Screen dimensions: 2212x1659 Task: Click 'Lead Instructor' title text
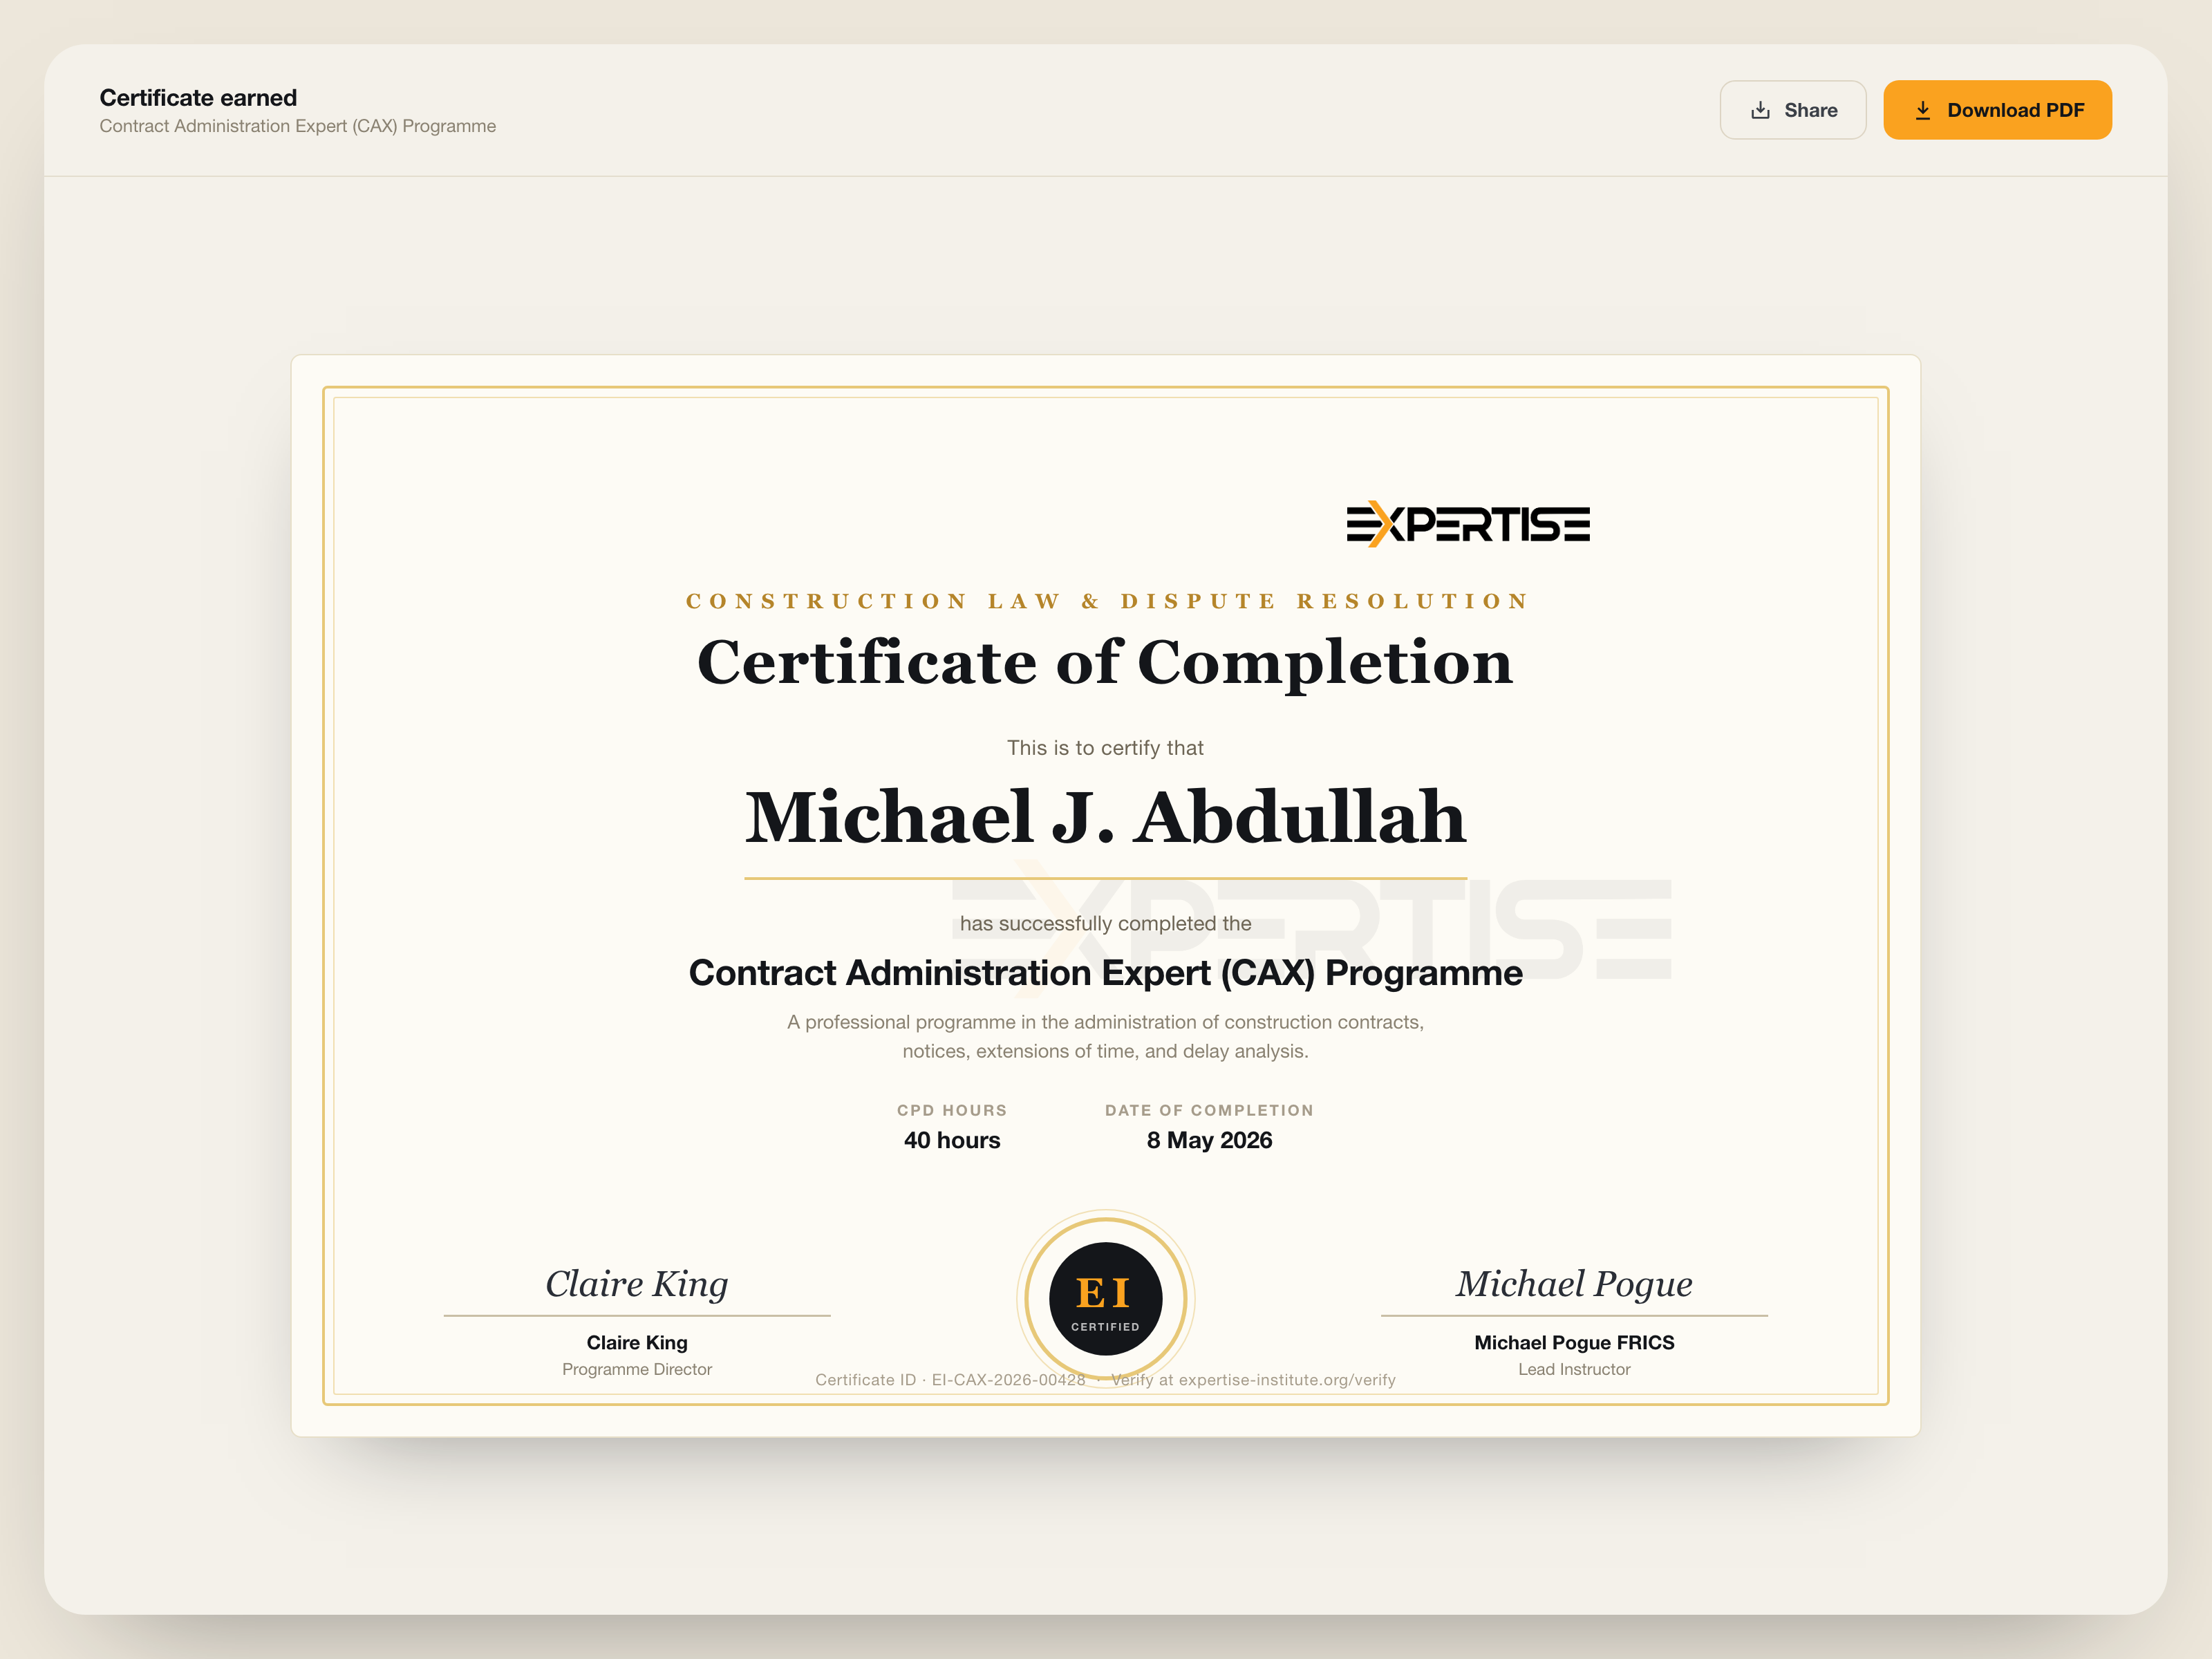click(1574, 1369)
